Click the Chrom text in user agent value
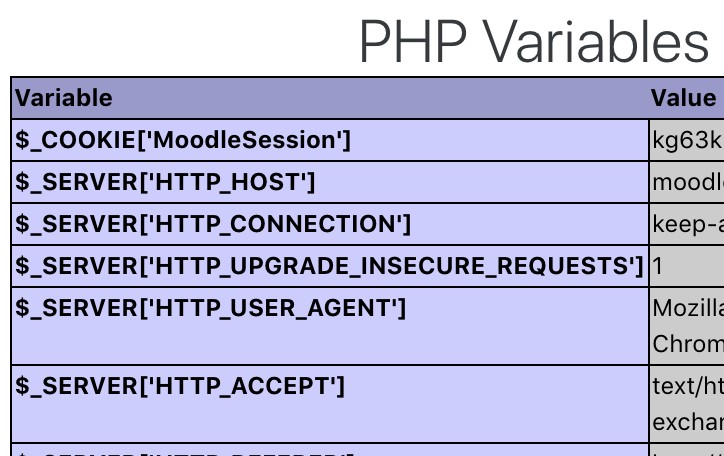The height and width of the screenshot is (456, 724). point(687,344)
